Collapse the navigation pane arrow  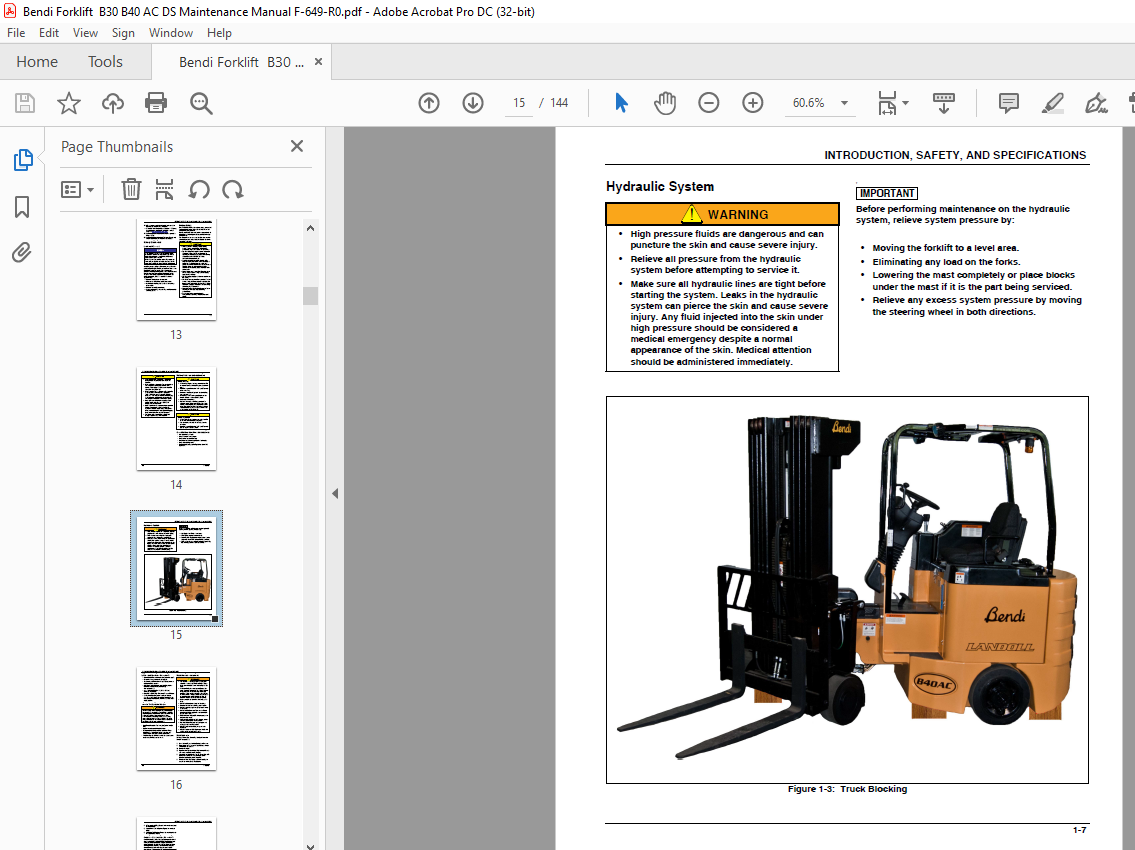(x=335, y=494)
